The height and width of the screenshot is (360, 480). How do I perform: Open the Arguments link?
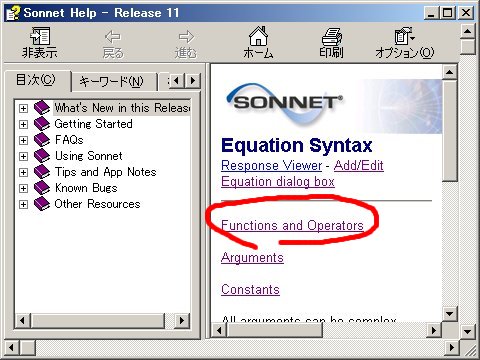click(x=252, y=258)
